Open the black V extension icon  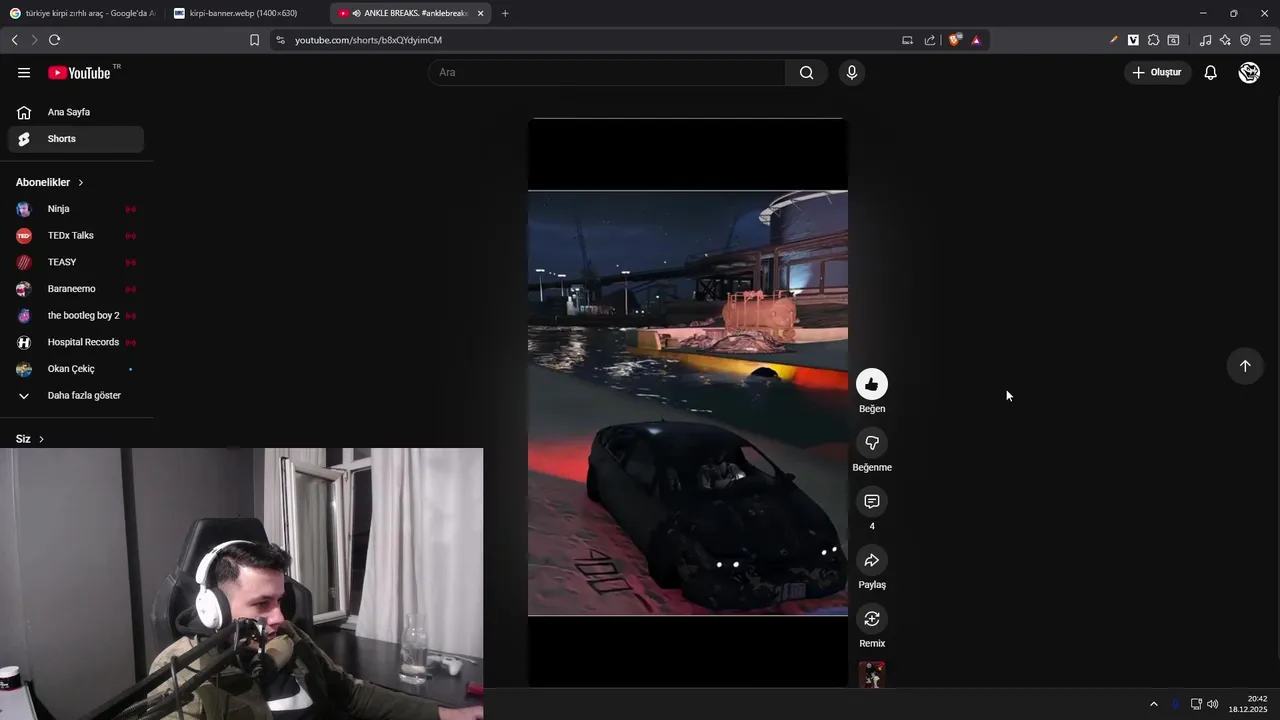coord(1133,40)
